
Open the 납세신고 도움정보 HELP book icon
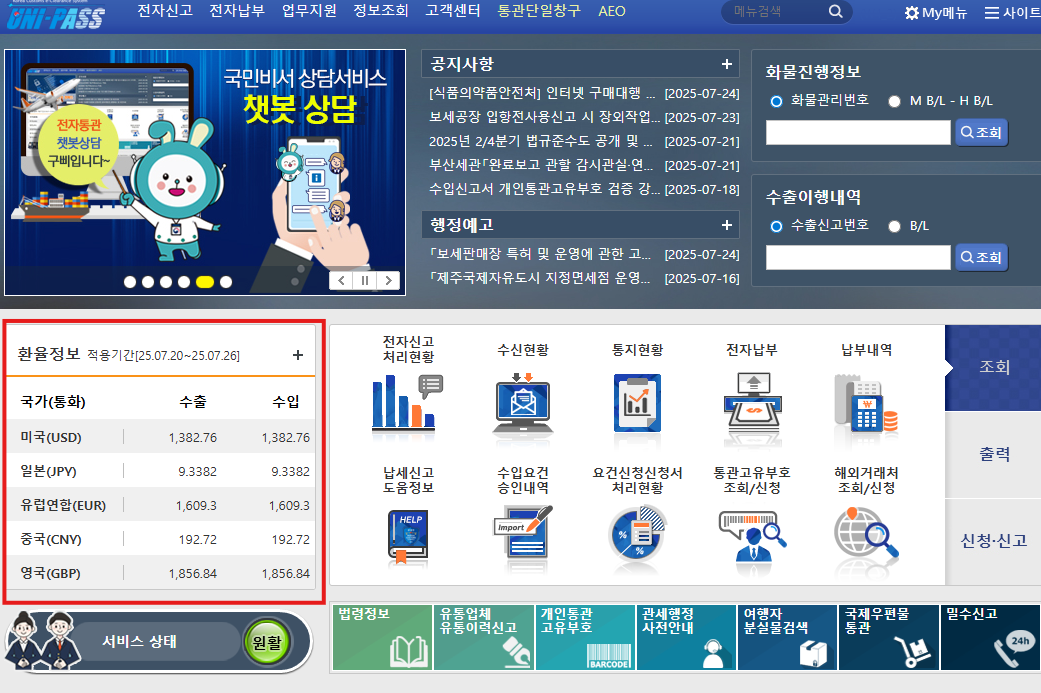click(x=408, y=536)
